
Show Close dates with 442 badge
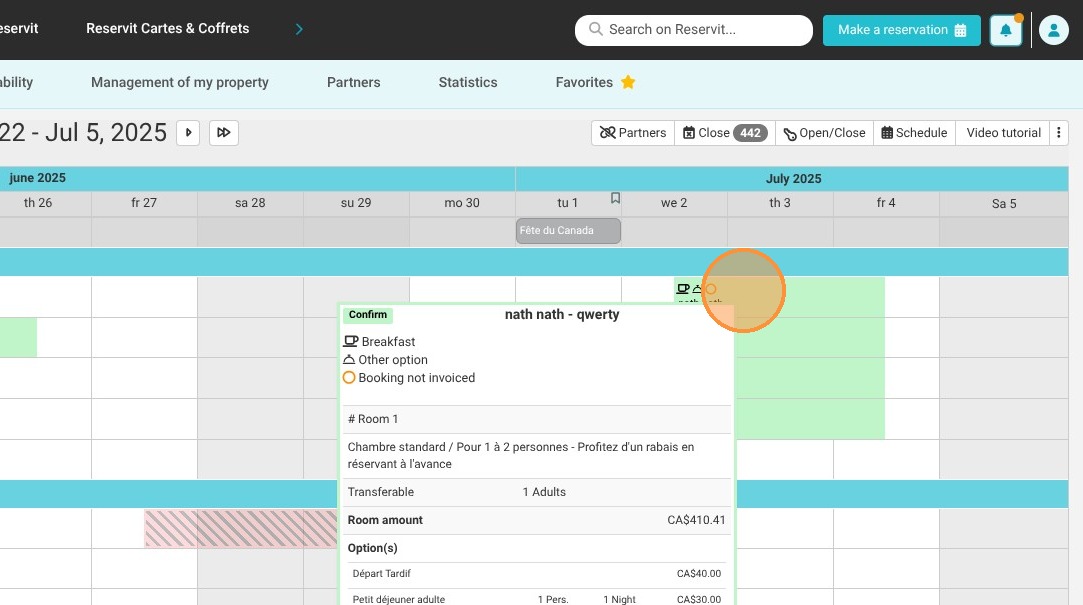[x=725, y=133]
